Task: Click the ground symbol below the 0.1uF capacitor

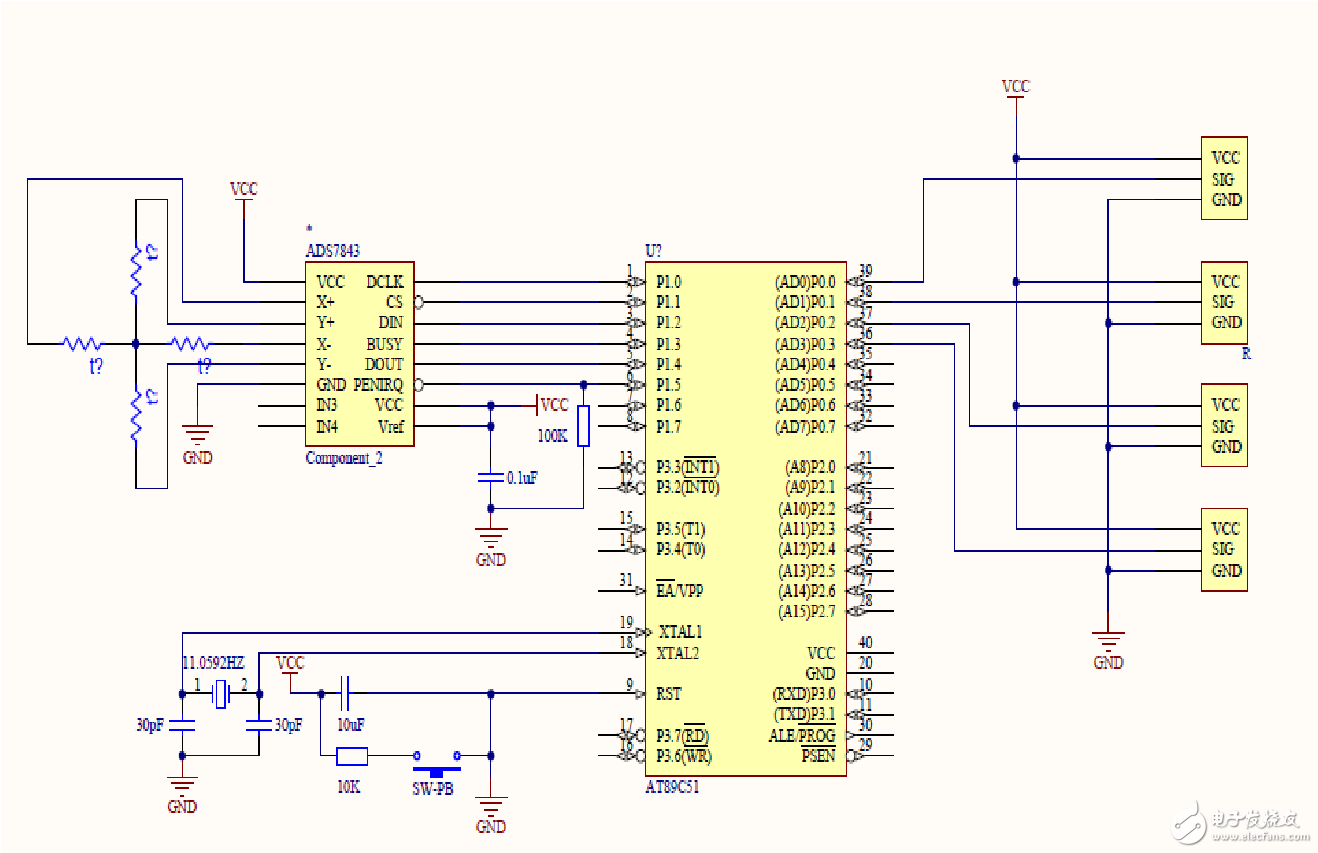Action: click(490, 536)
